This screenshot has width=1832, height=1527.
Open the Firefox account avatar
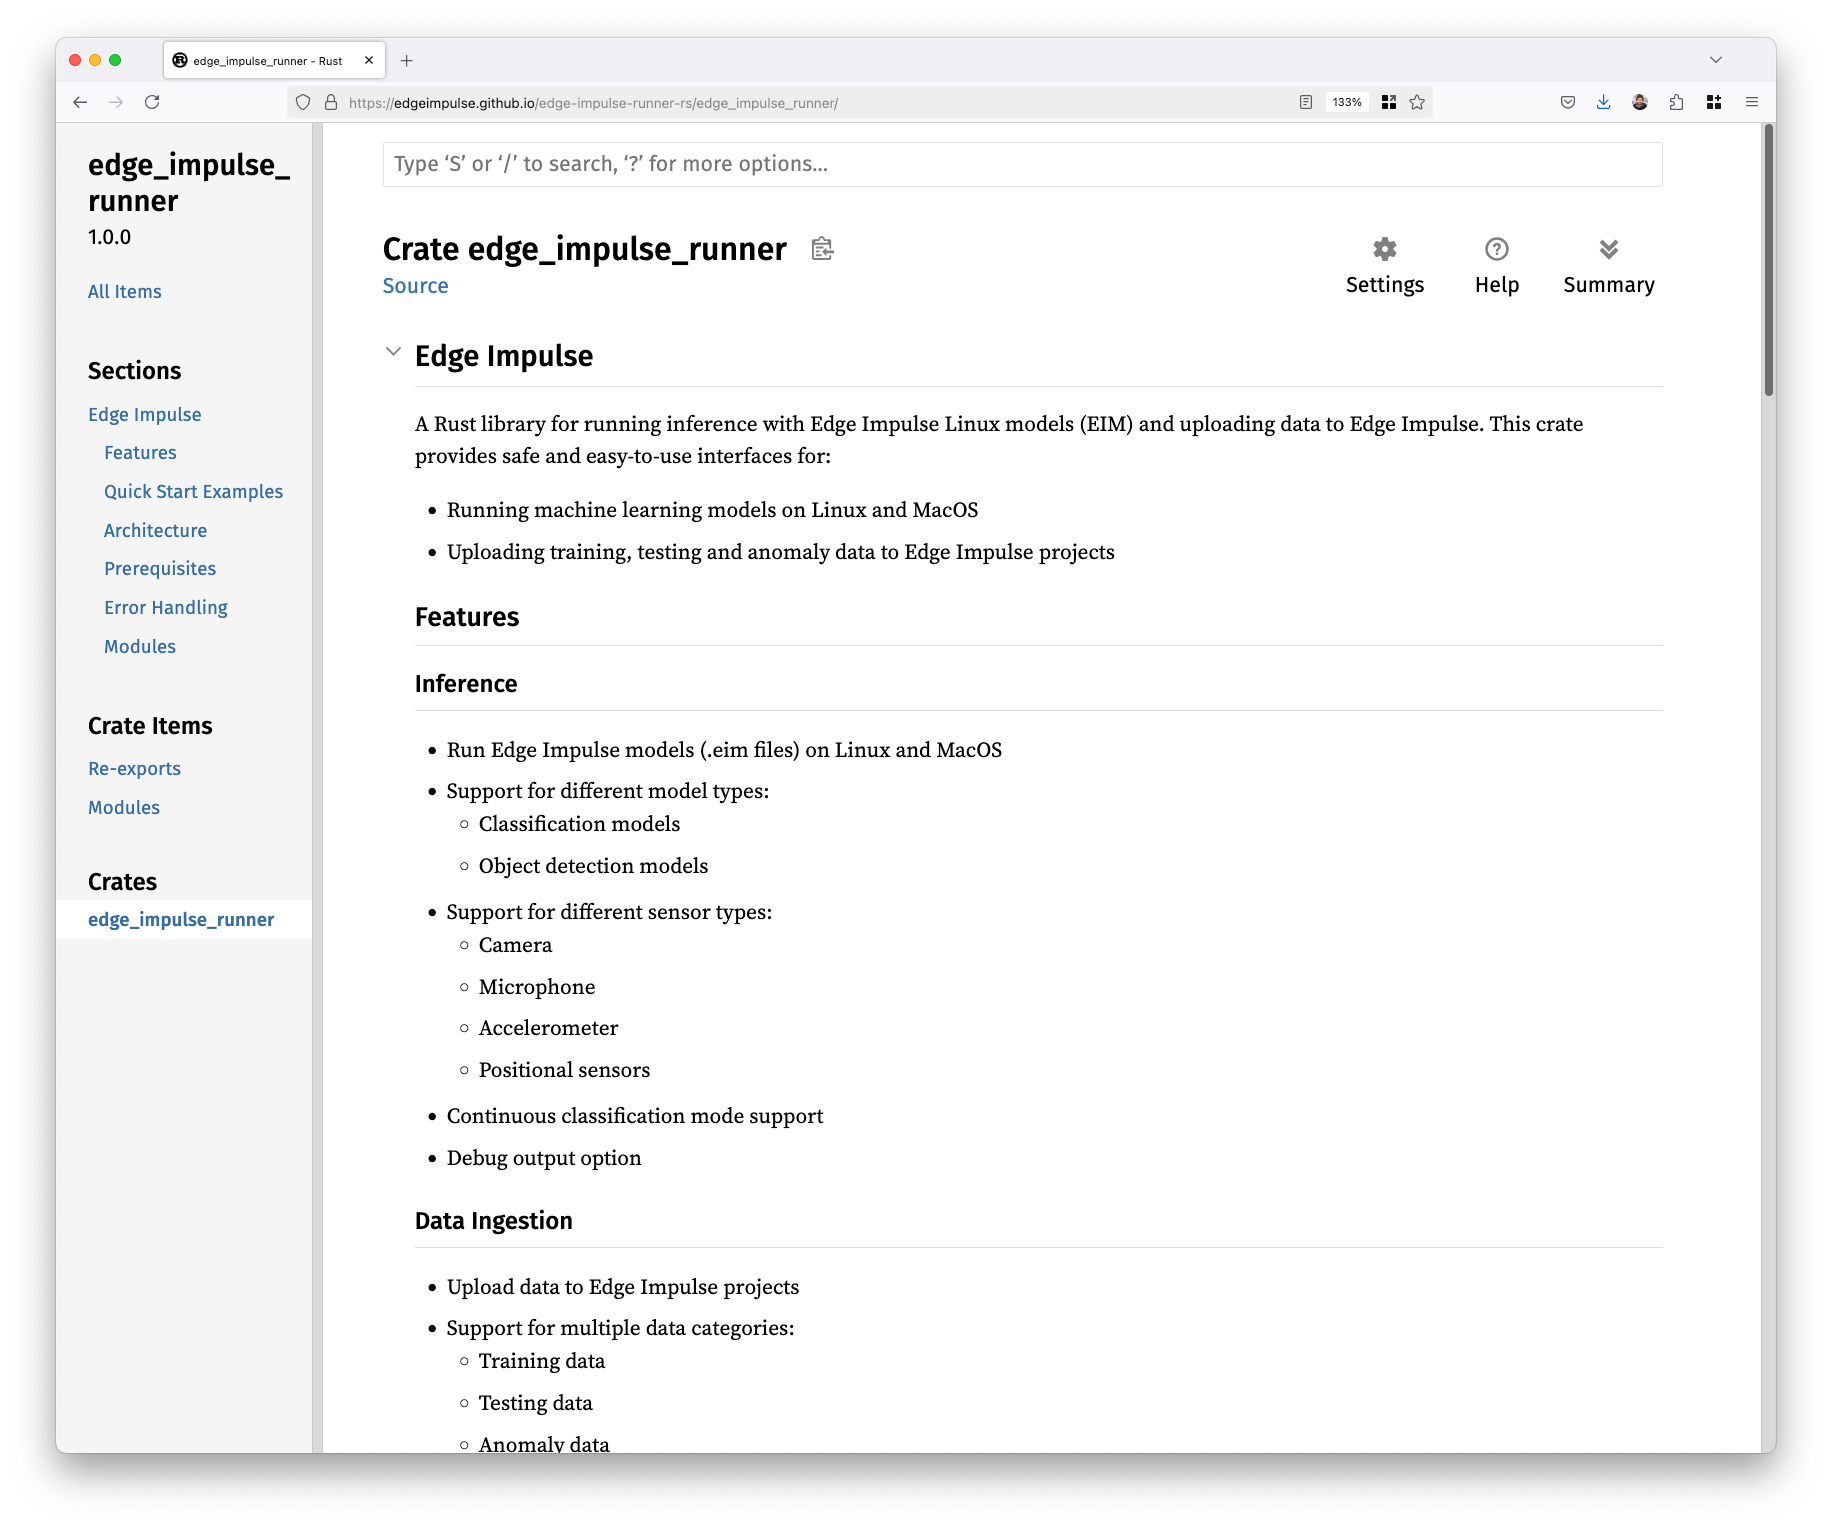click(1640, 102)
